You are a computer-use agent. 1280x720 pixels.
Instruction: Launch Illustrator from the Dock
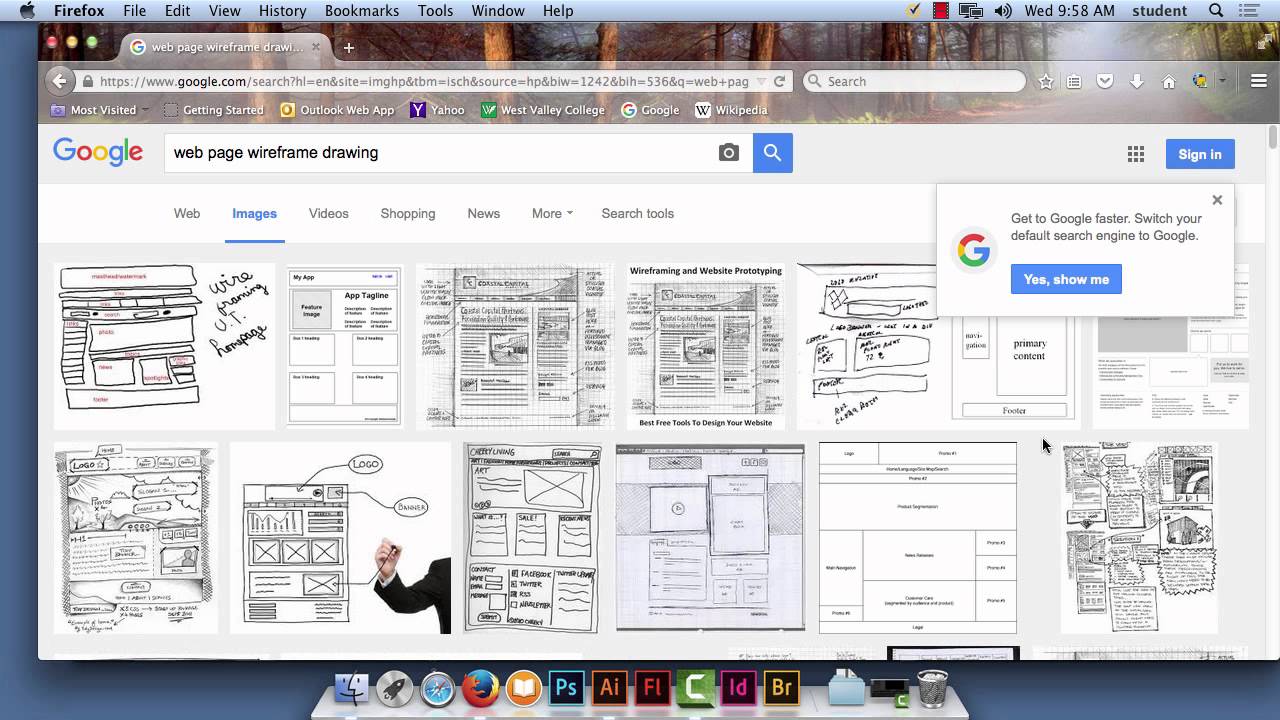[x=609, y=689]
